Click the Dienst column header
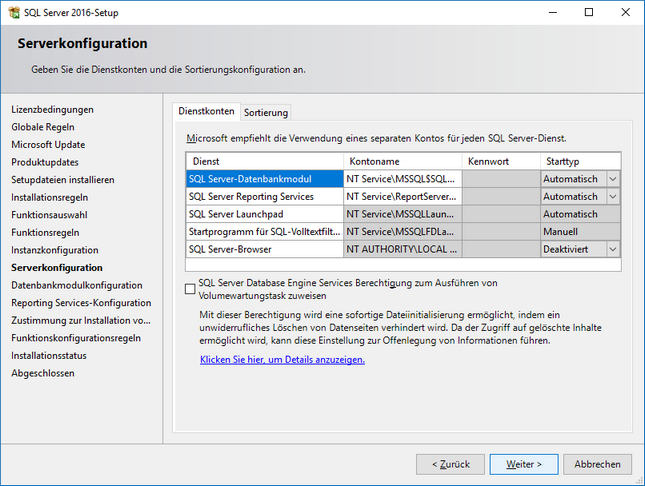Image resolution: width=645 pixels, height=486 pixels. point(264,161)
